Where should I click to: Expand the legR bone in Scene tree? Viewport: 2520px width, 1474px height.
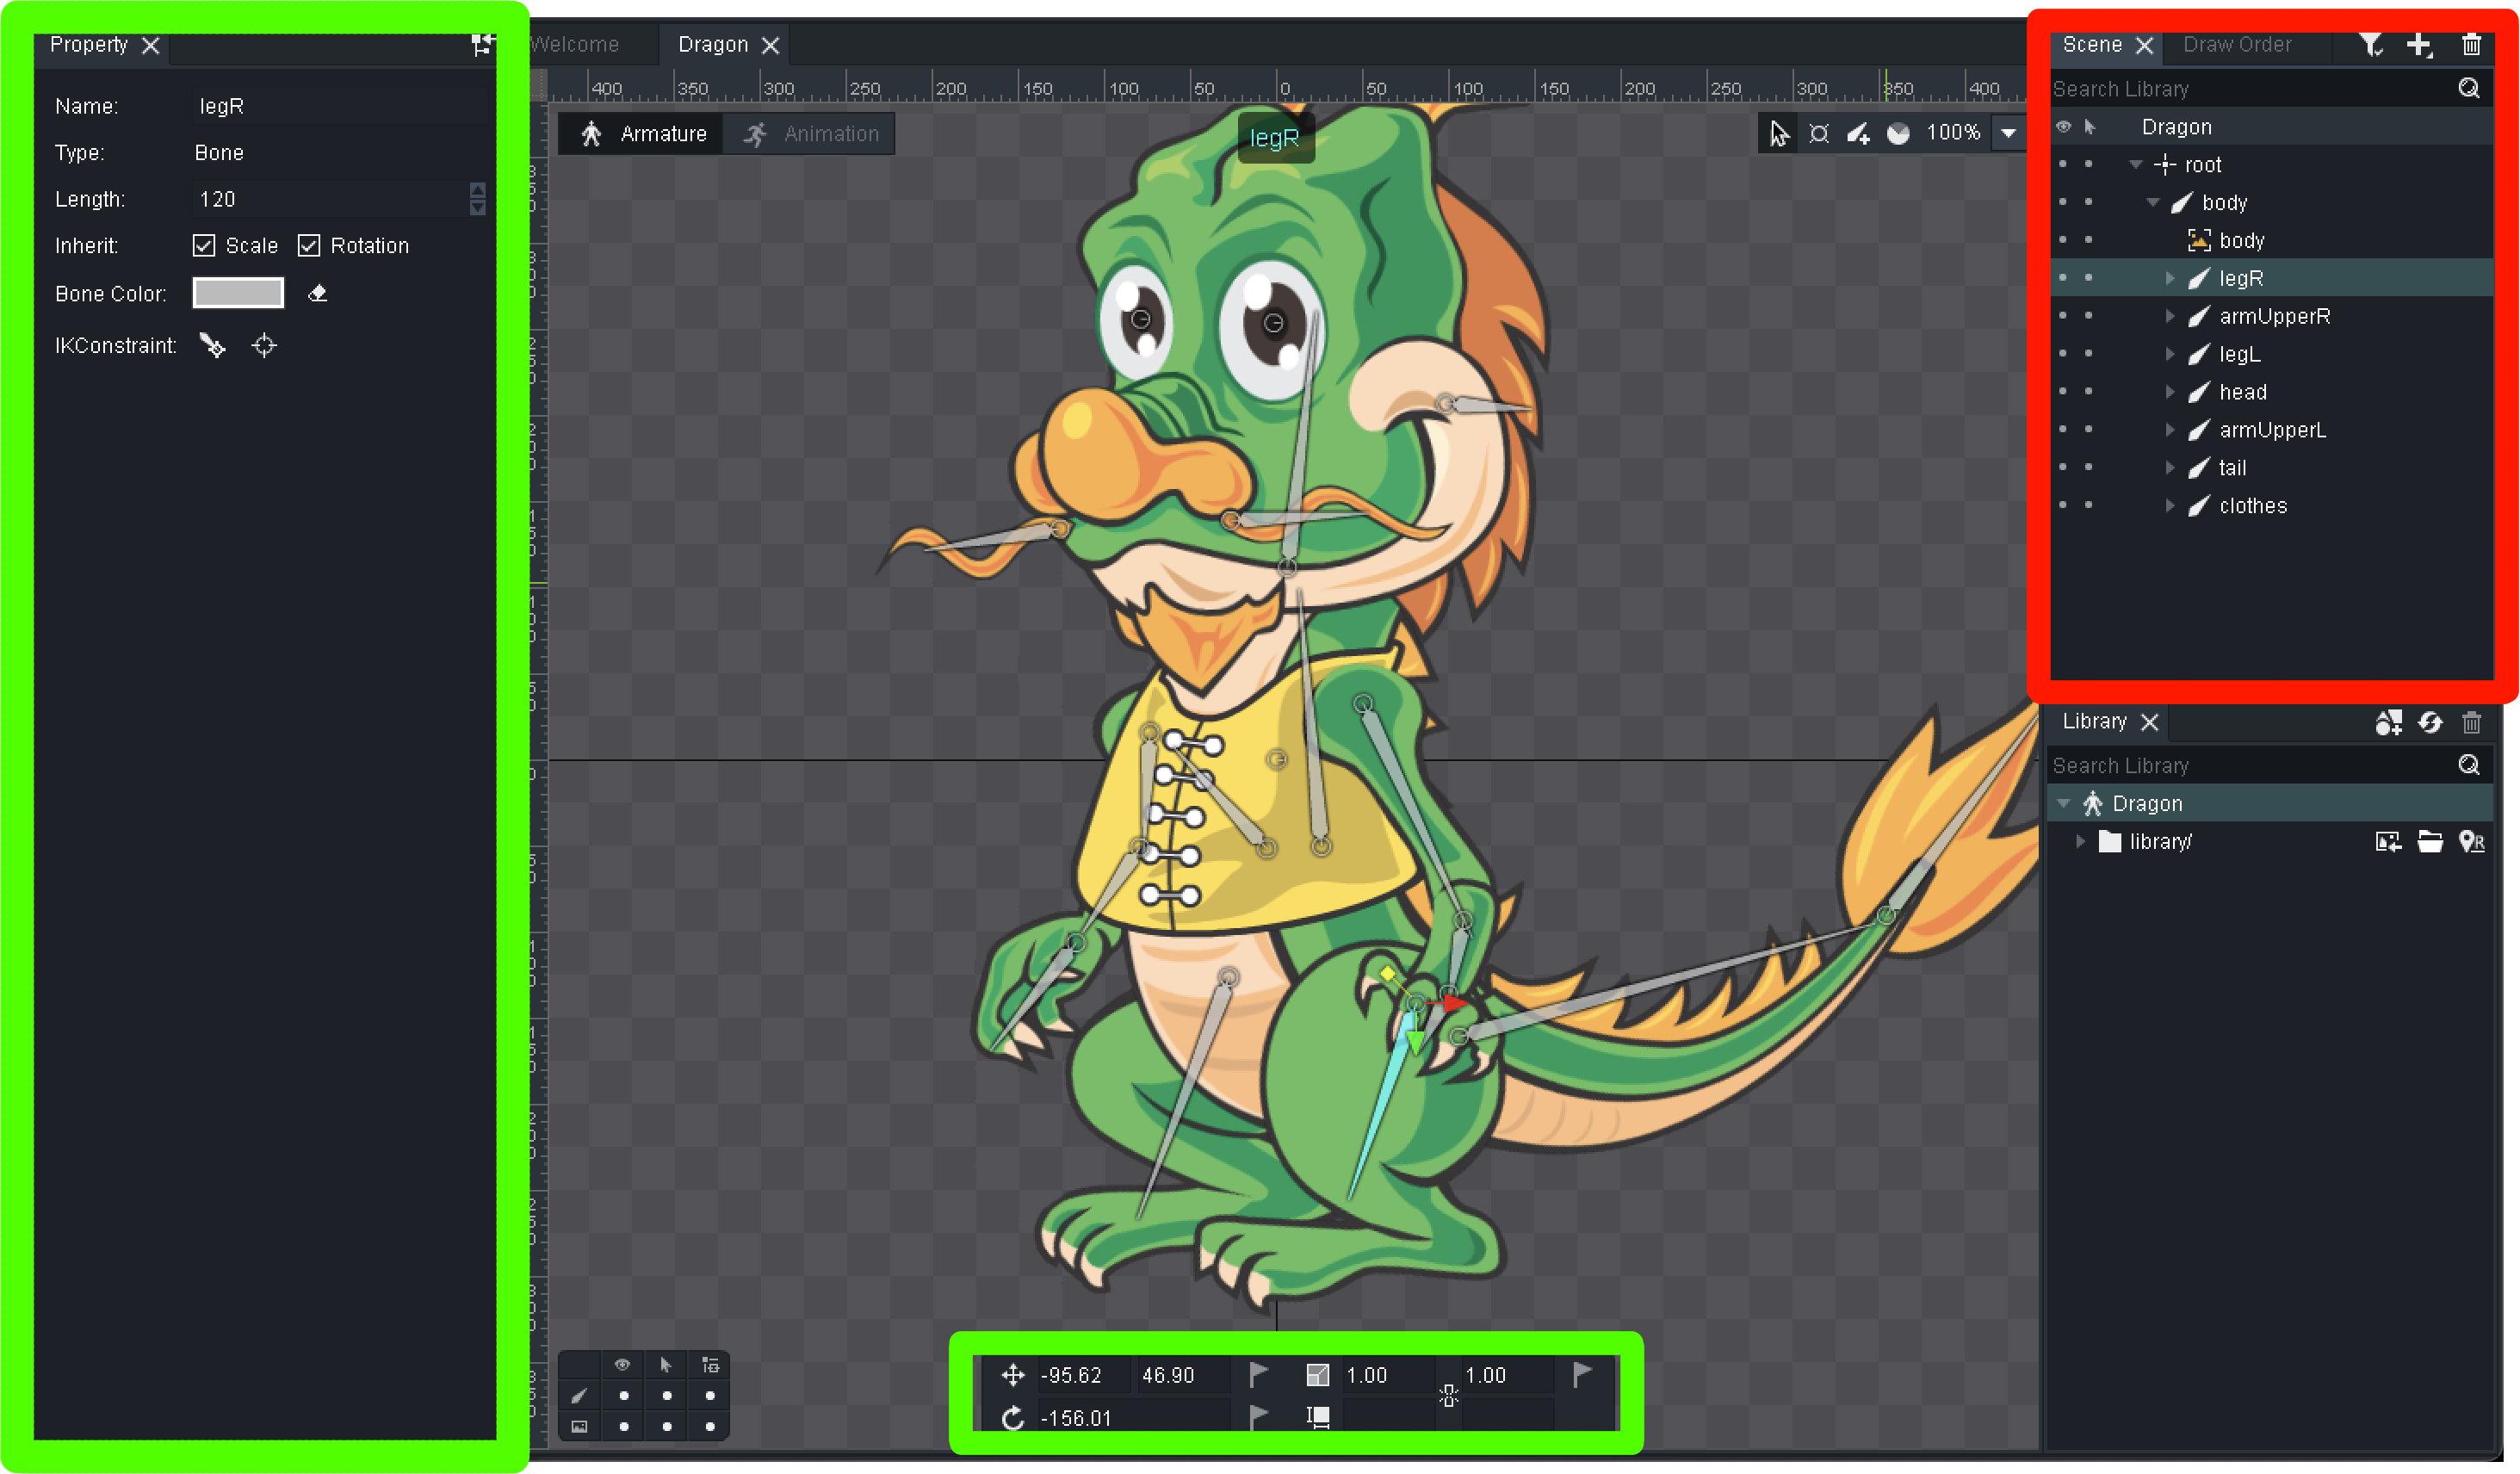point(2170,278)
